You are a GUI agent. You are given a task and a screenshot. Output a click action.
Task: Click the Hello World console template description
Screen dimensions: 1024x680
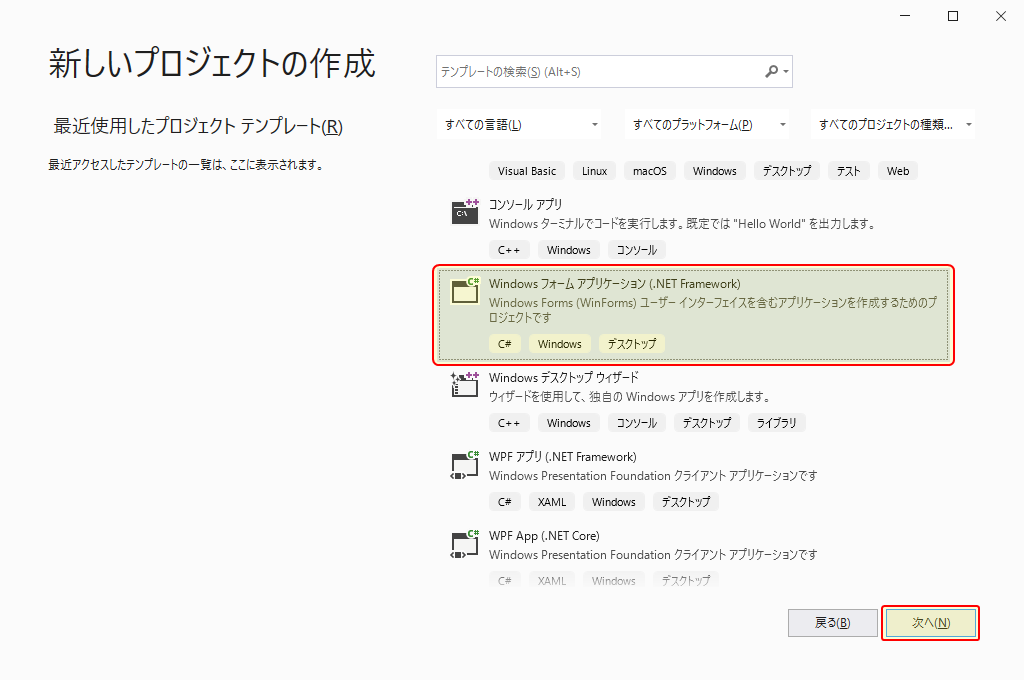(x=682, y=224)
